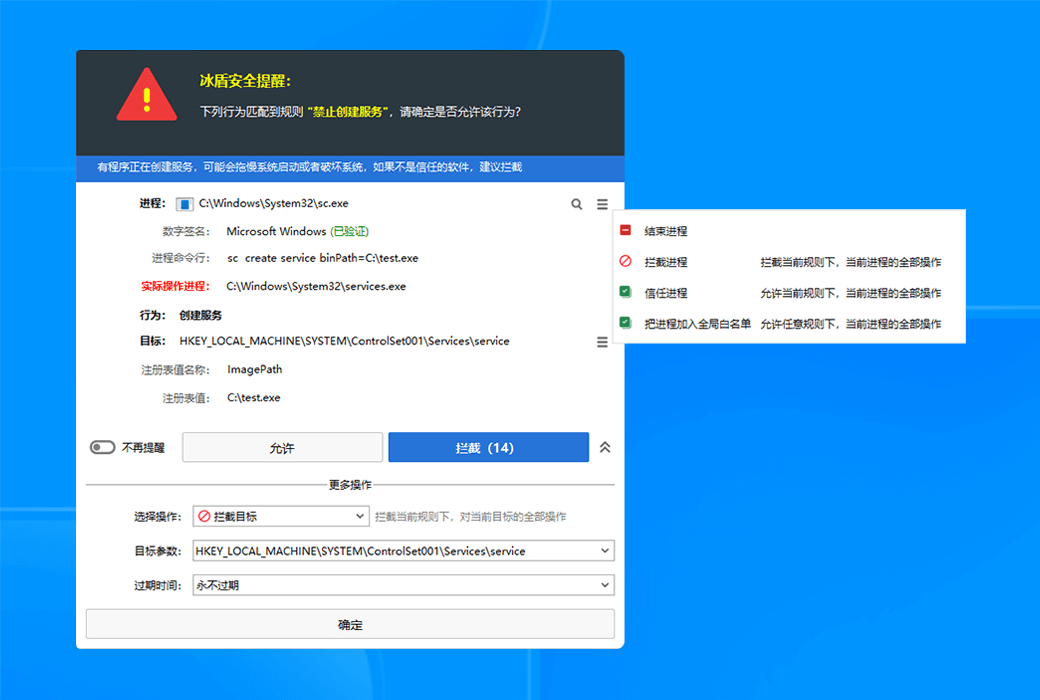The height and width of the screenshot is (700, 1040).
Task: Click the 允许 button
Action: 283,448
